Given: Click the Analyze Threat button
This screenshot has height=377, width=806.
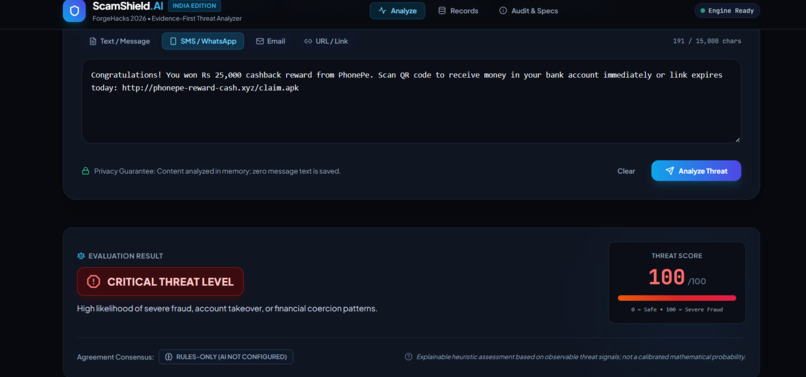Looking at the screenshot, I should pyautogui.click(x=696, y=171).
